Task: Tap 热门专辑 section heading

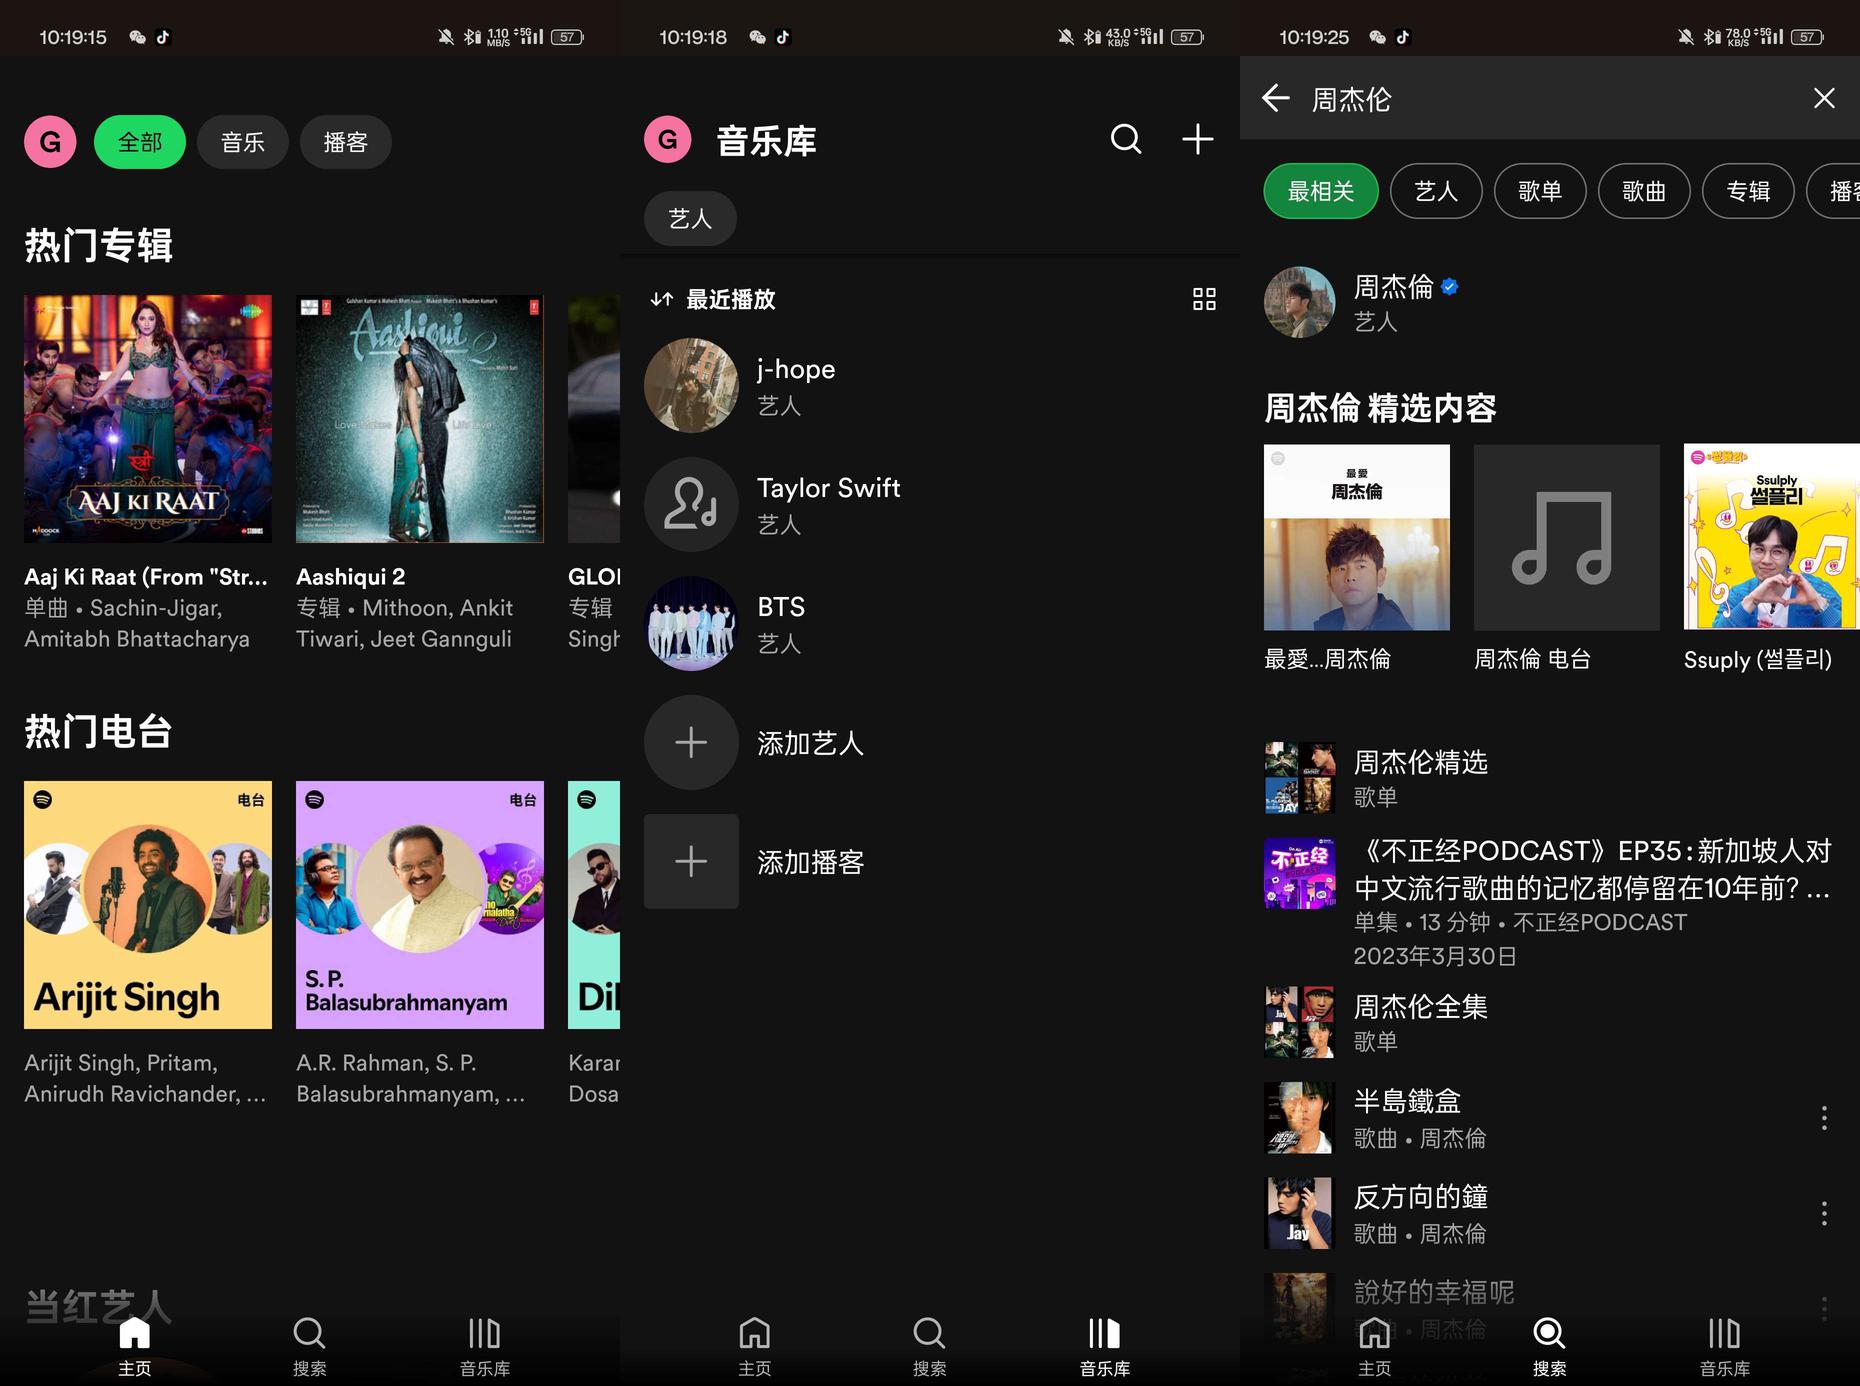Action: tap(98, 245)
